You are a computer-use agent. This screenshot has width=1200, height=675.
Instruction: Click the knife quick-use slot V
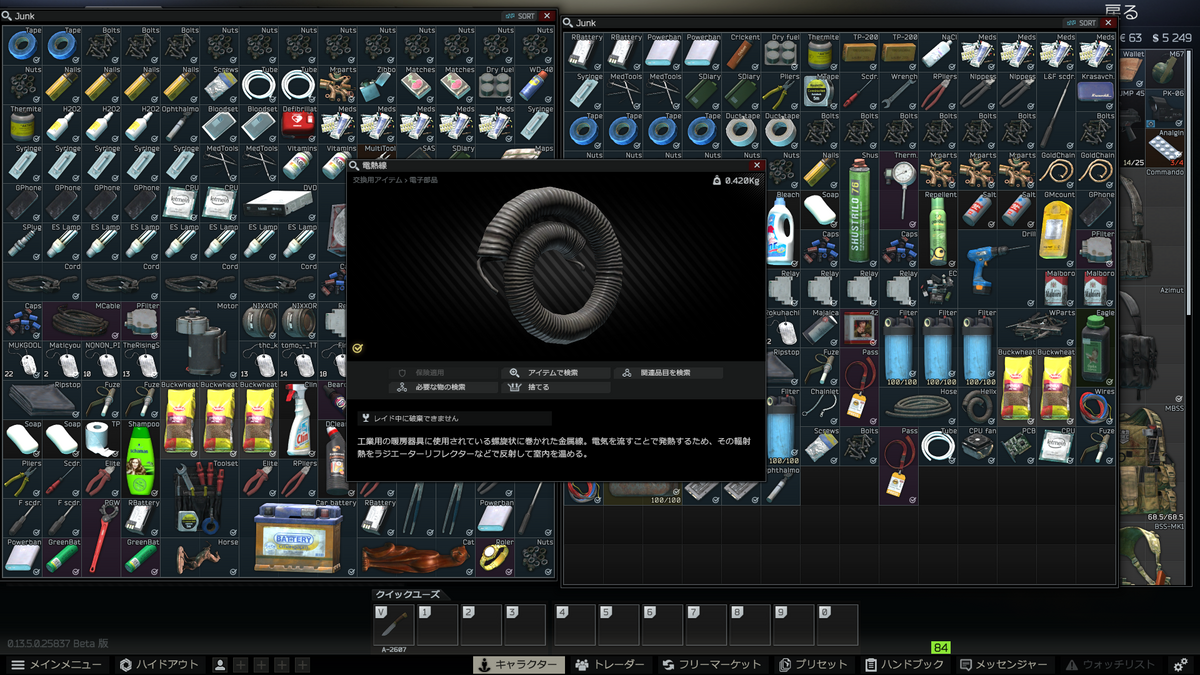click(394, 625)
